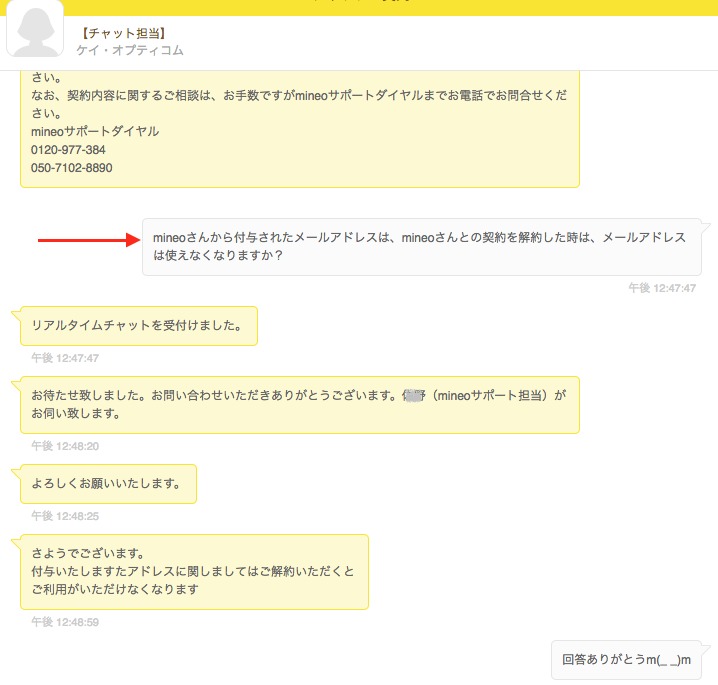Viewport: 718px width, 685px height.
Task: Click the chat operator avatar icon
Action: (35, 30)
